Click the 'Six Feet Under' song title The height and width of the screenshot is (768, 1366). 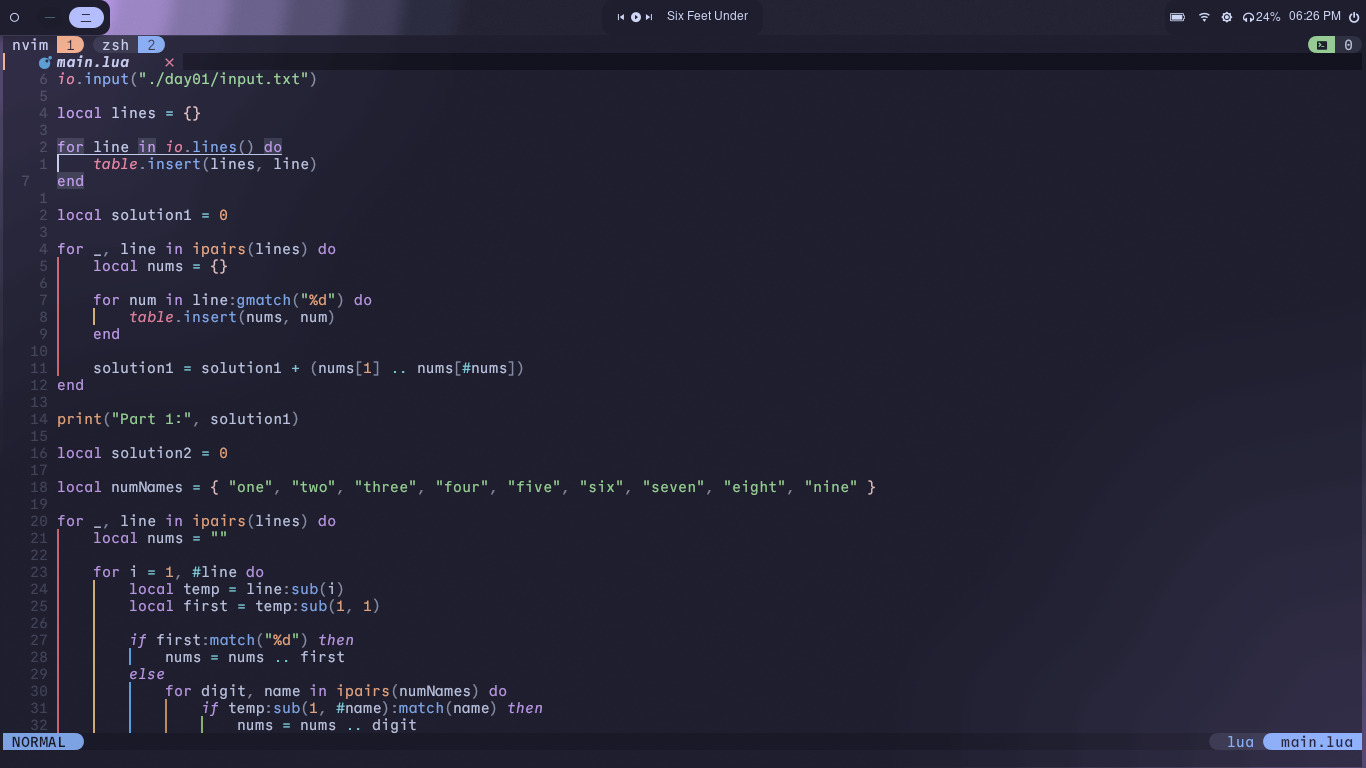[x=707, y=16]
